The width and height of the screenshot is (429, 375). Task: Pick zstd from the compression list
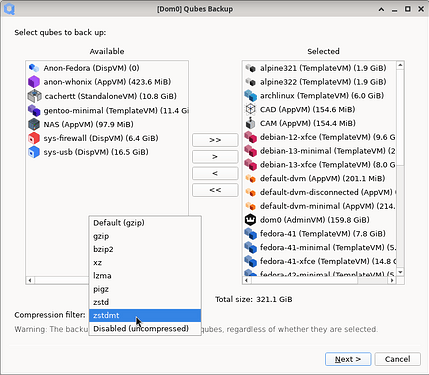pyautogui.click(x=145, y=302)
